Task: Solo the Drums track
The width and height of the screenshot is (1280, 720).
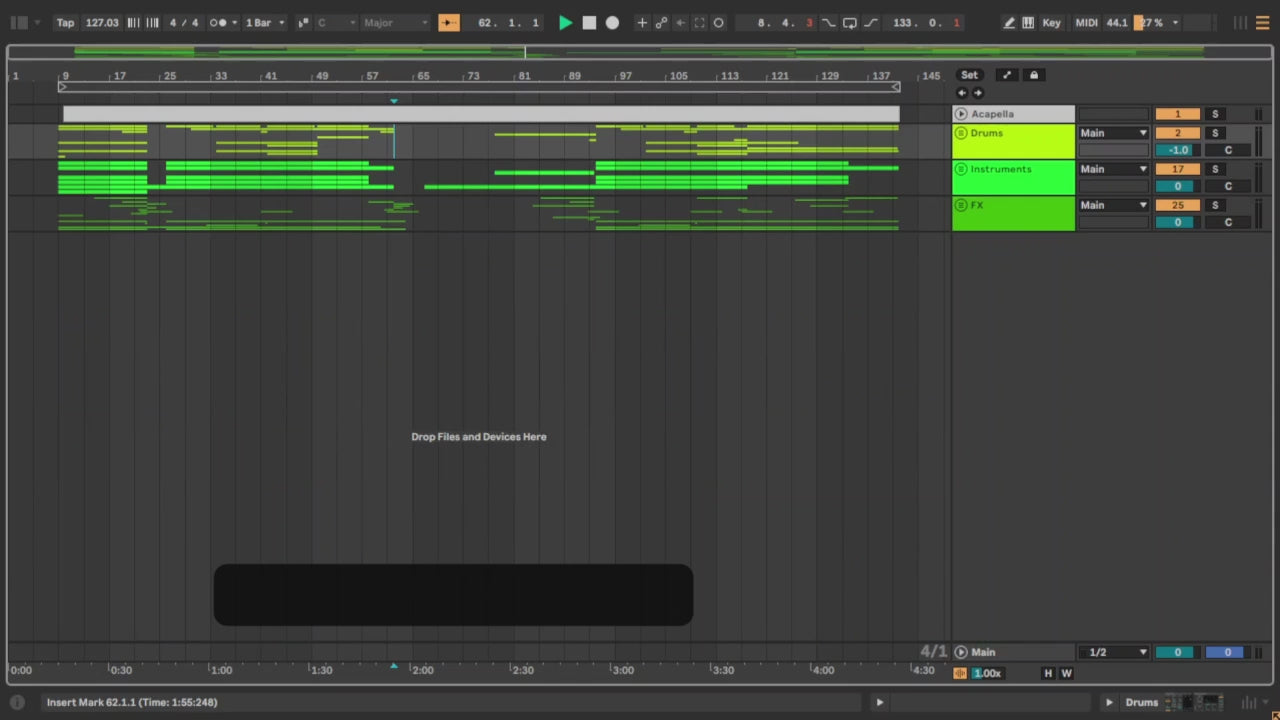Action: [x=1215, y=133]
